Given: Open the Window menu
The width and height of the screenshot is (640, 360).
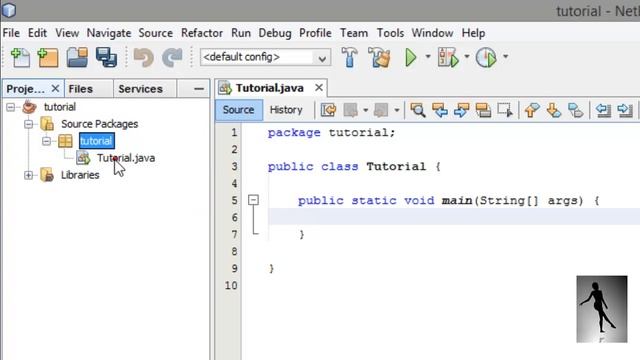Looking at the screenshot, I should coord(432,33).
